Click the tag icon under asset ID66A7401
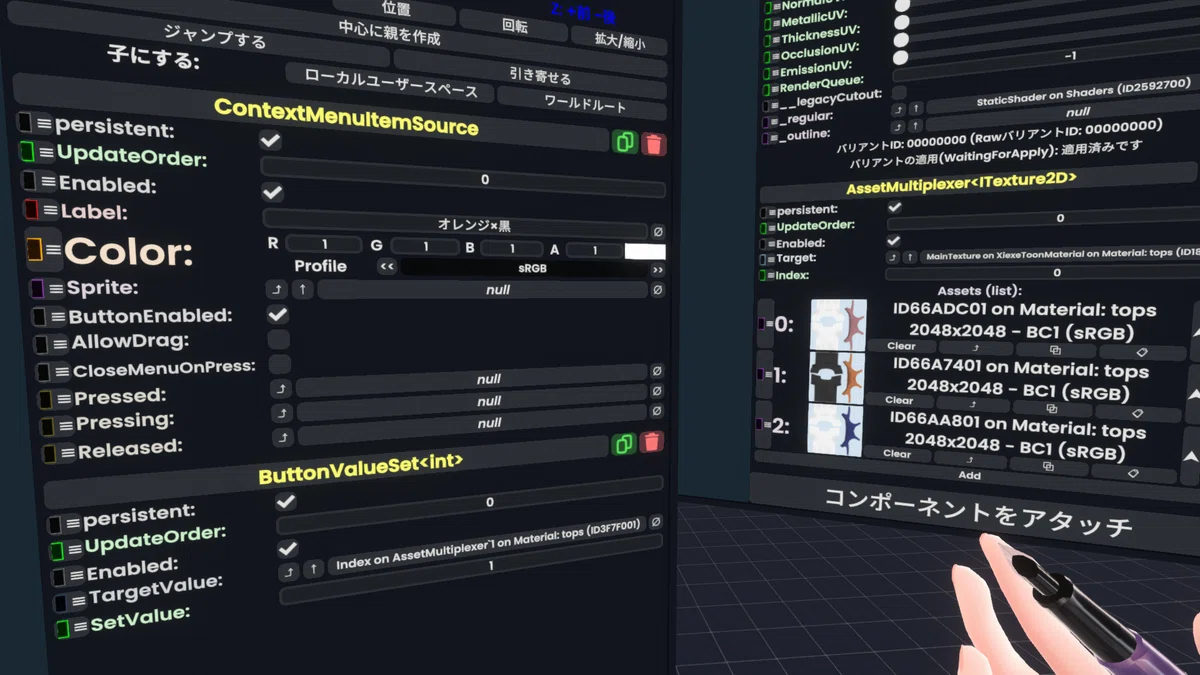Viewport: 1200px width, 675px height. coord(1139,413)
